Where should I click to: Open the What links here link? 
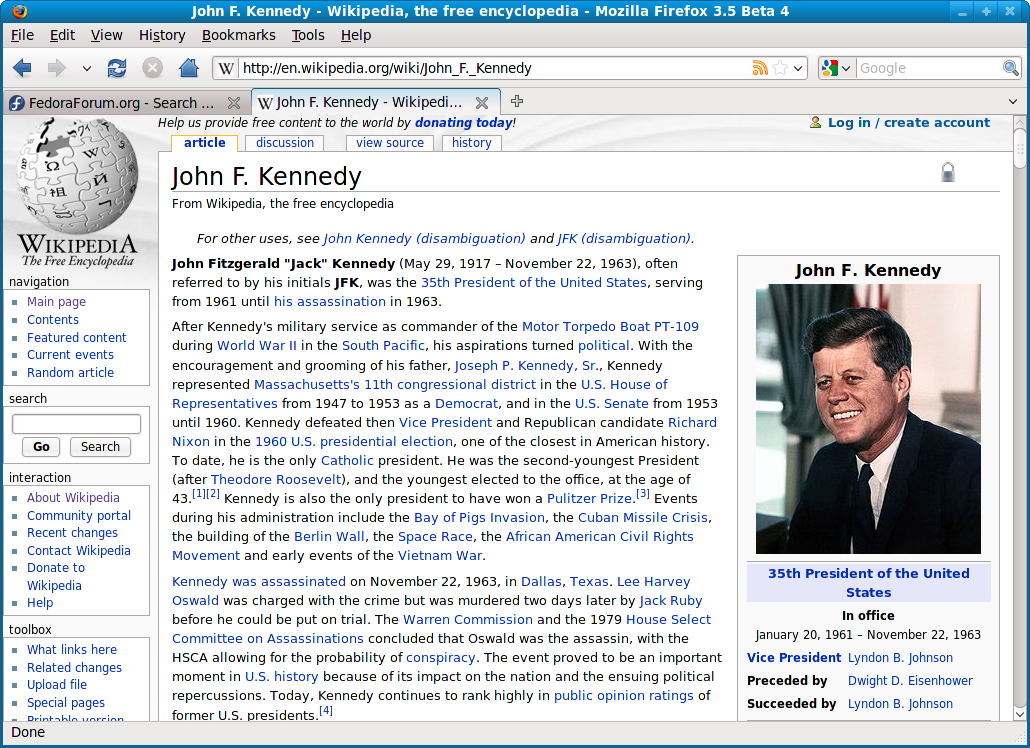(72, 649)
